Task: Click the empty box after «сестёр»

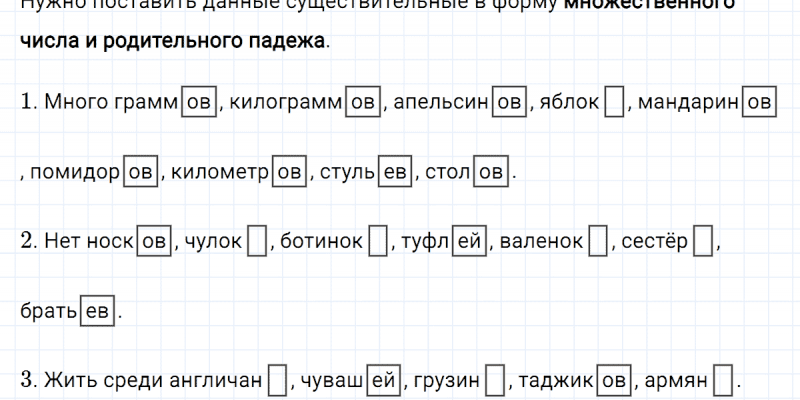Action: point(703,242)
